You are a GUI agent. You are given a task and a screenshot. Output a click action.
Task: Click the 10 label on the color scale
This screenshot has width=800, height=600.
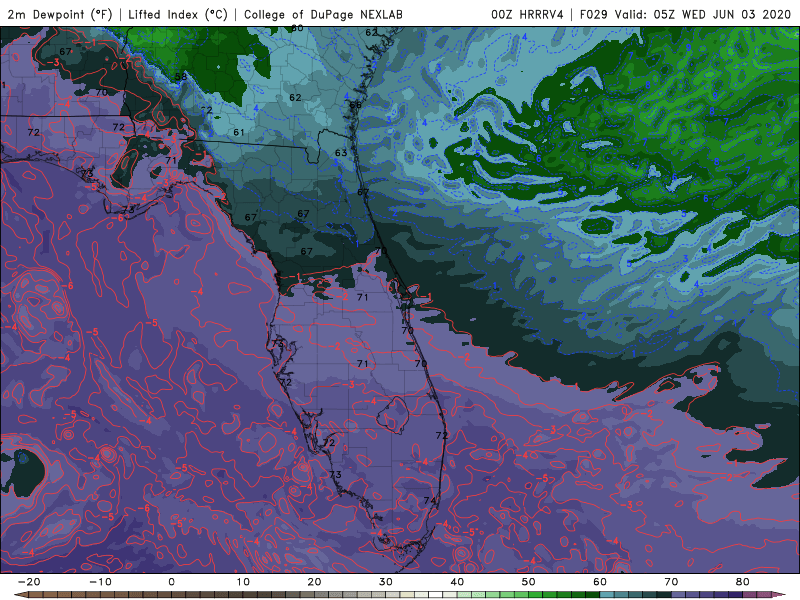[x=243, y=582]
